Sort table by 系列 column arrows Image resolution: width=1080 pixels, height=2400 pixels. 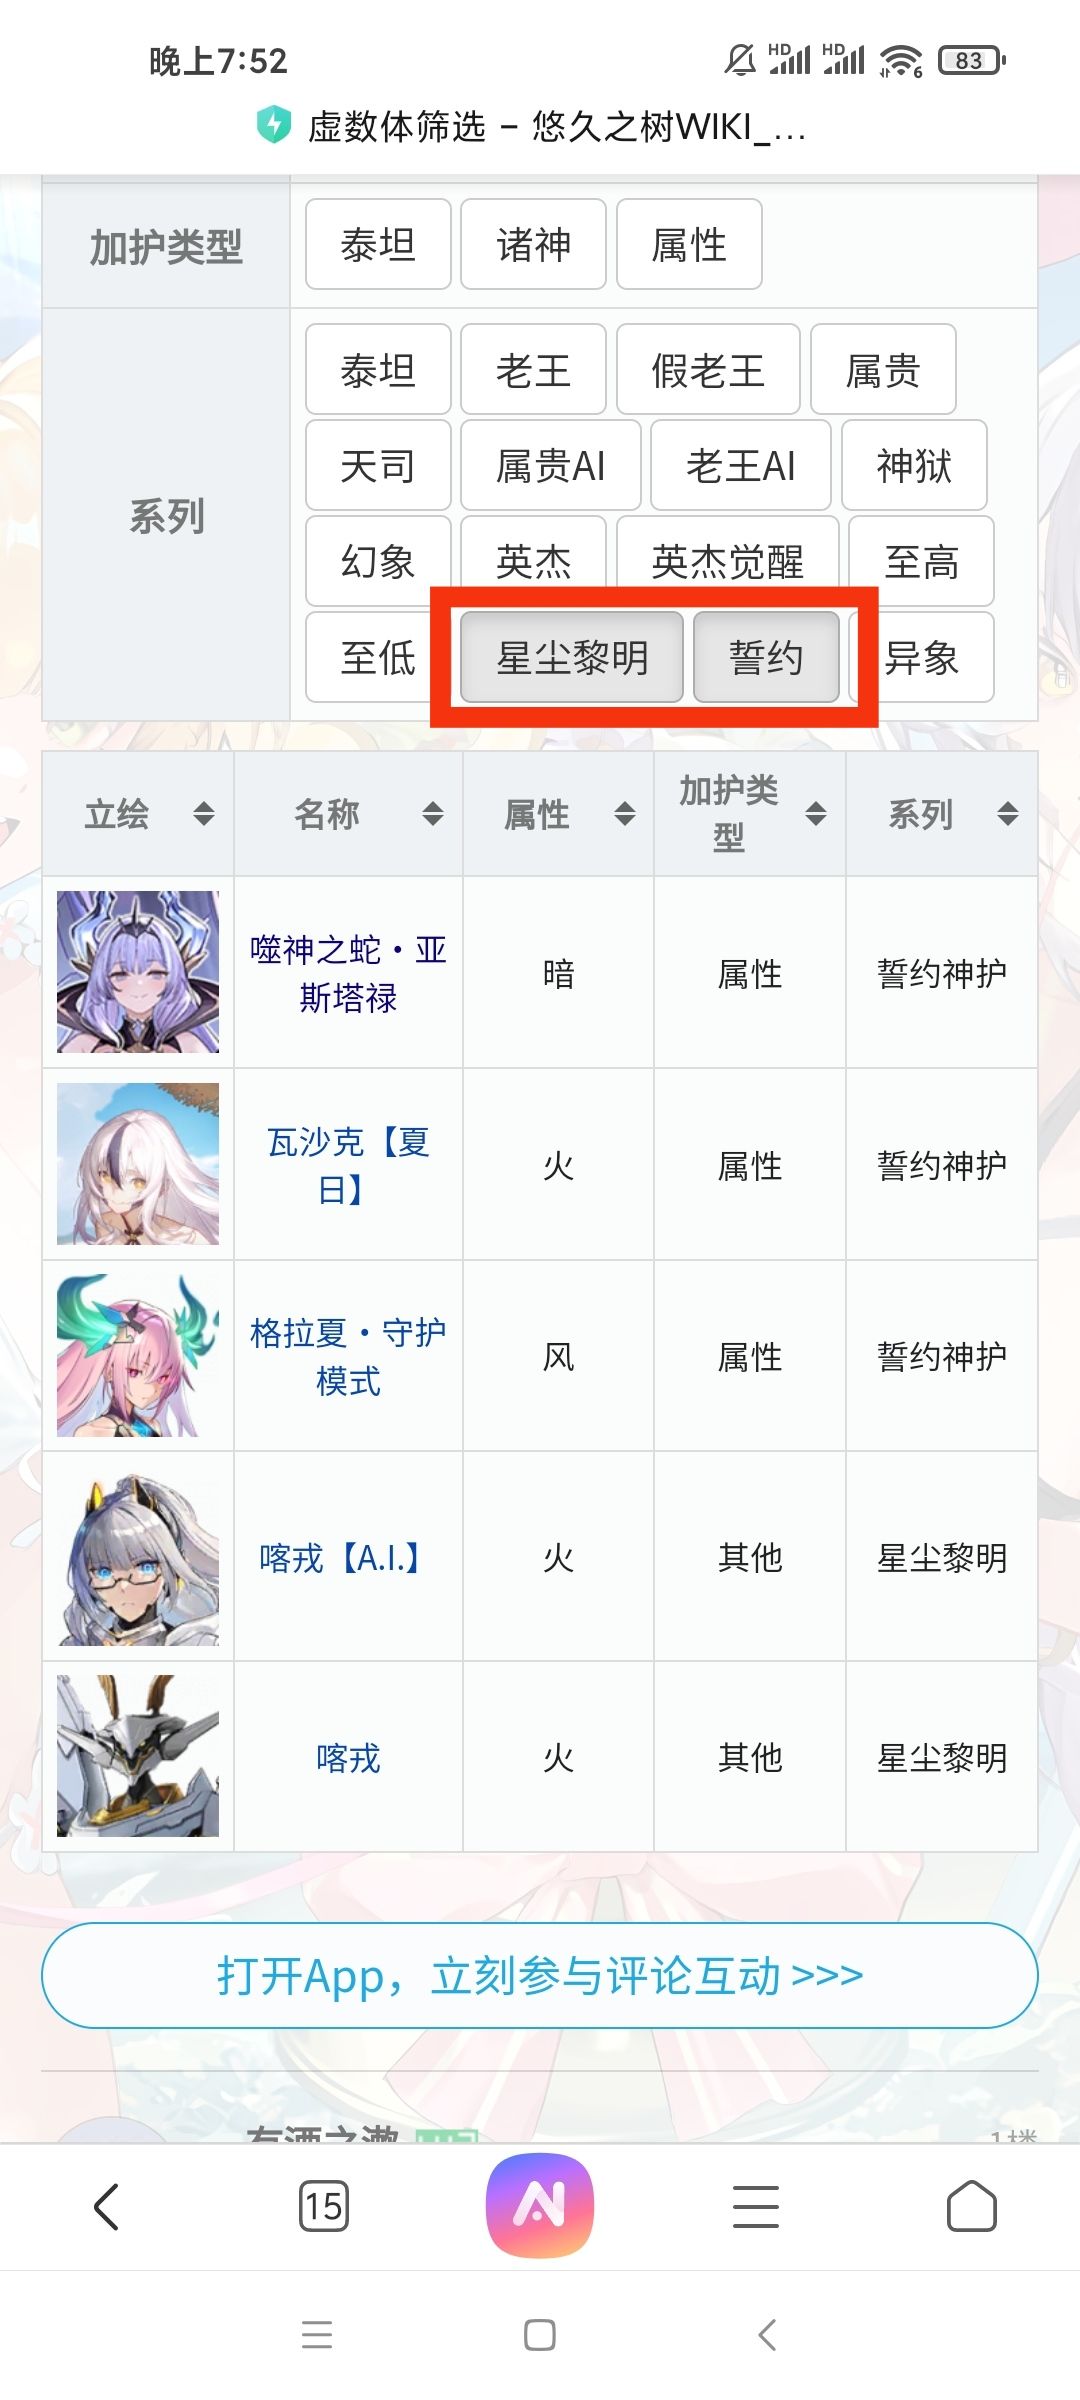pos(1008,814)
